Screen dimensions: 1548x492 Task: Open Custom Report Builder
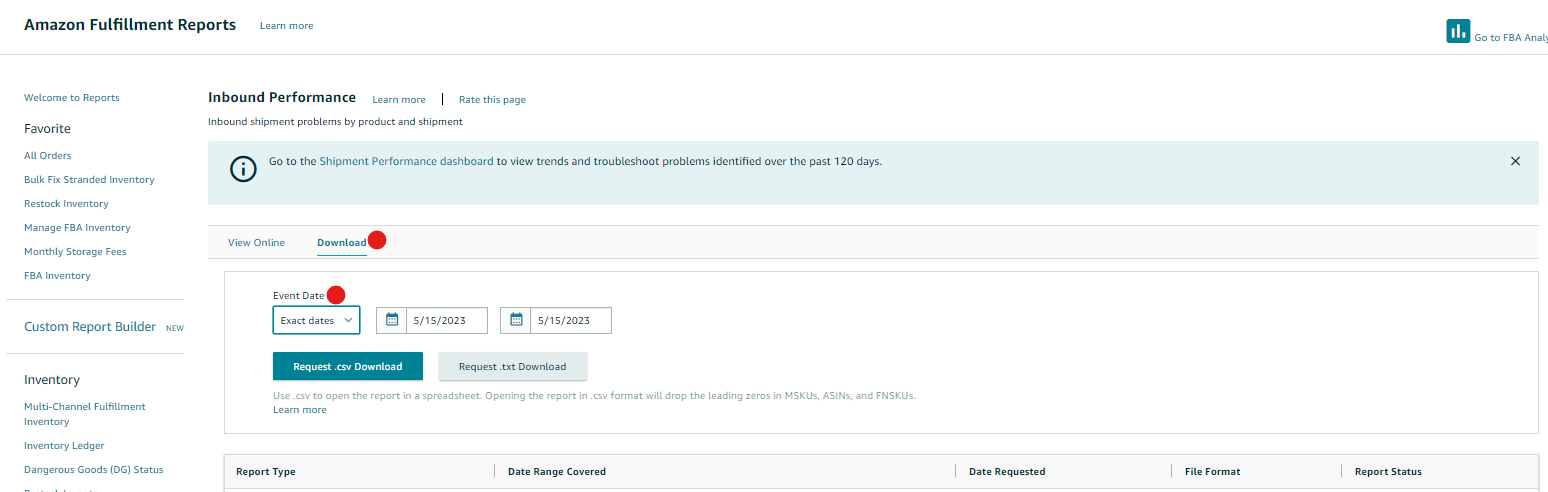pos(90,327)
